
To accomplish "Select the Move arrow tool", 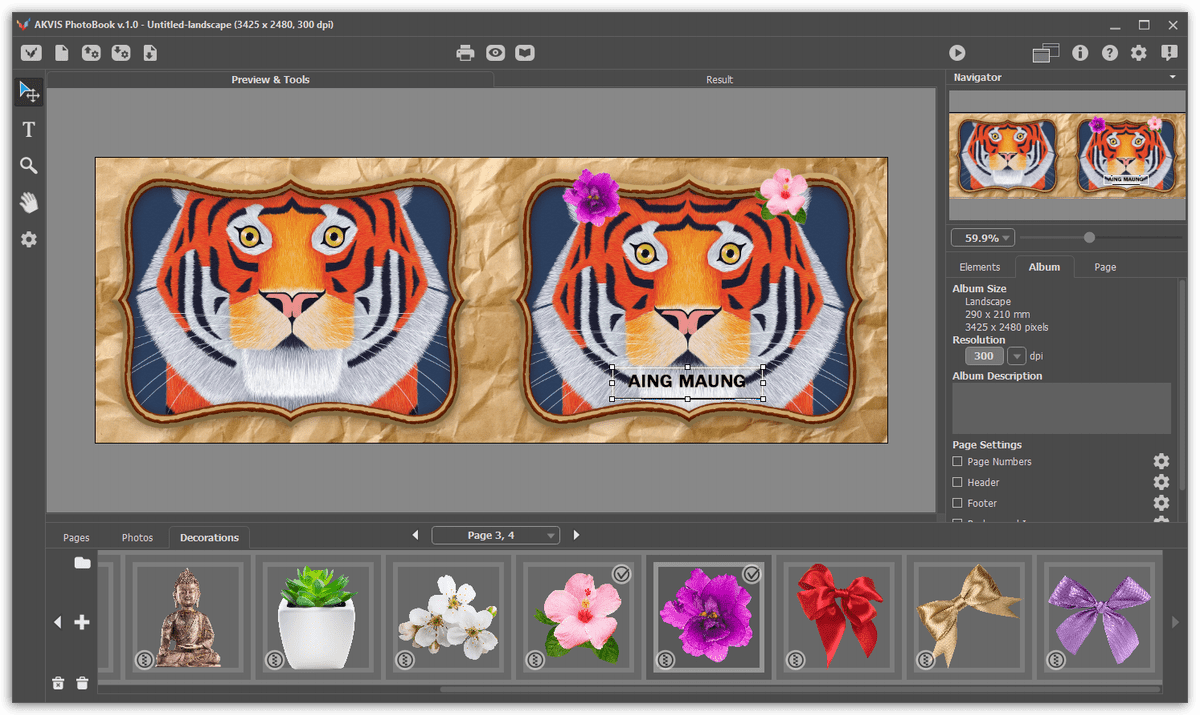I will (29, 92).
